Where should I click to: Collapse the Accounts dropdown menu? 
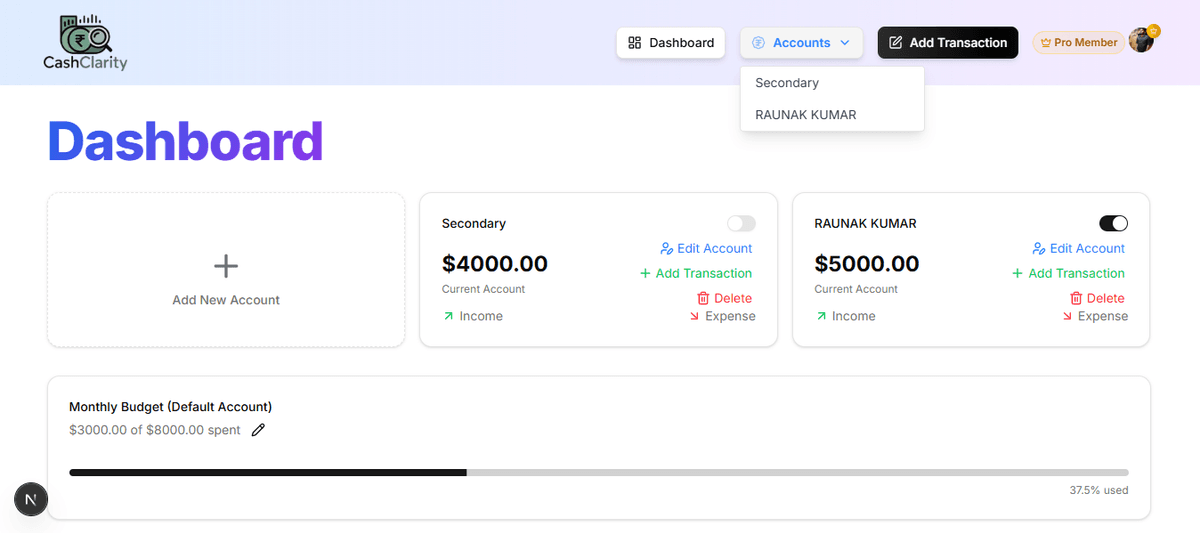click(x=801, y=43)
